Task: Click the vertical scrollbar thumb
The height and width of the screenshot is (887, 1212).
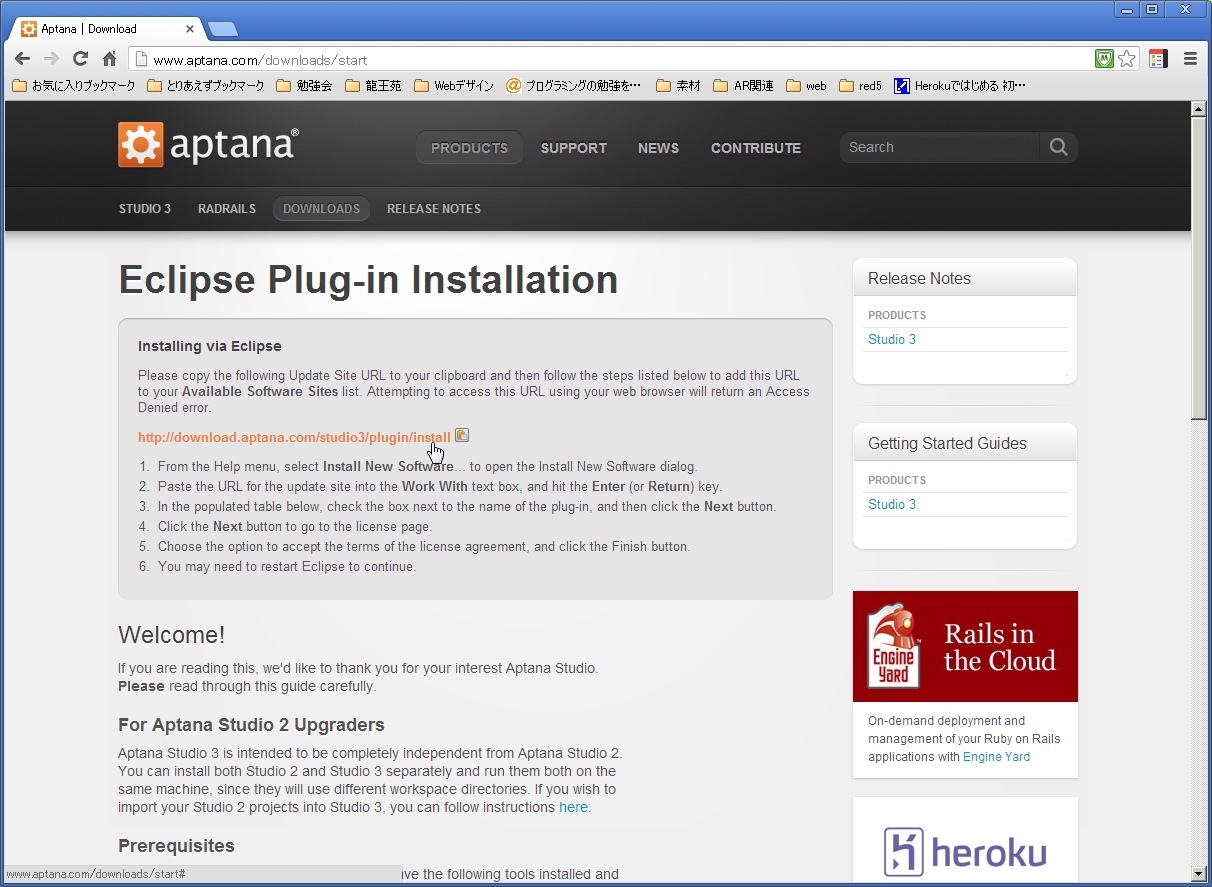Action: [1199, 268]
